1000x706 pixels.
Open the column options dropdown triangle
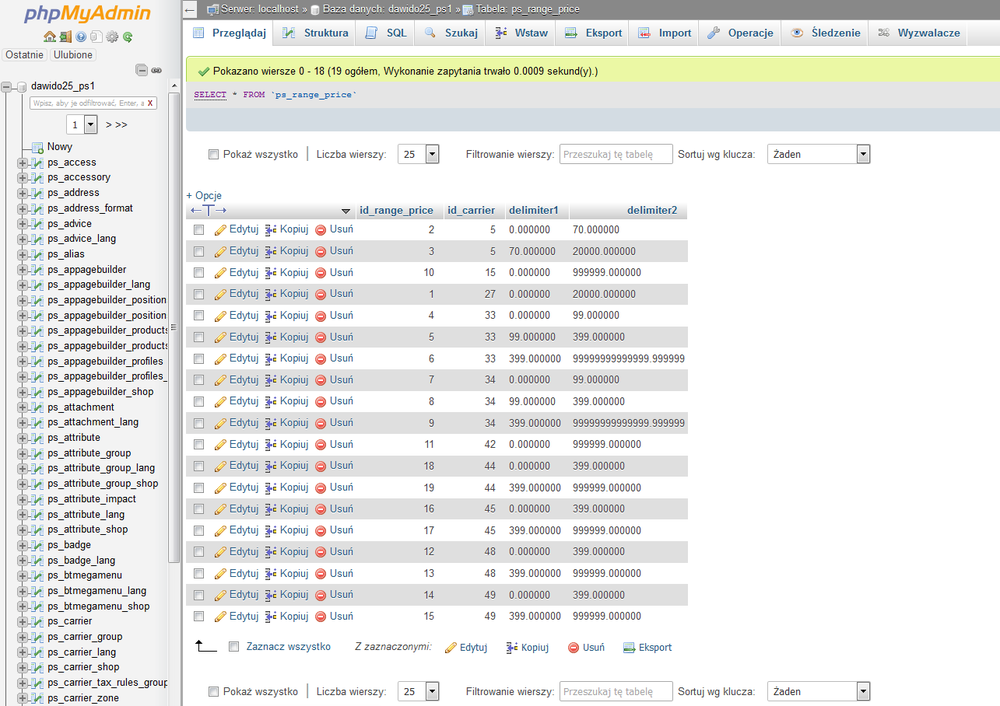click(346, 211)
